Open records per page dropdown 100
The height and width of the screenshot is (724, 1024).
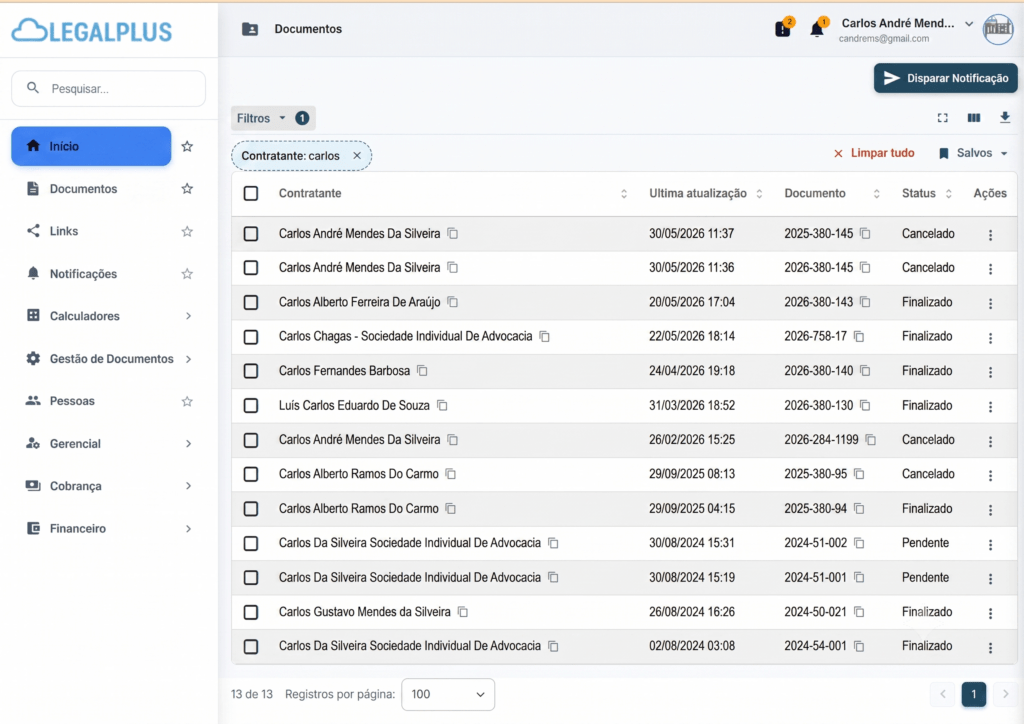click(448, 694)
